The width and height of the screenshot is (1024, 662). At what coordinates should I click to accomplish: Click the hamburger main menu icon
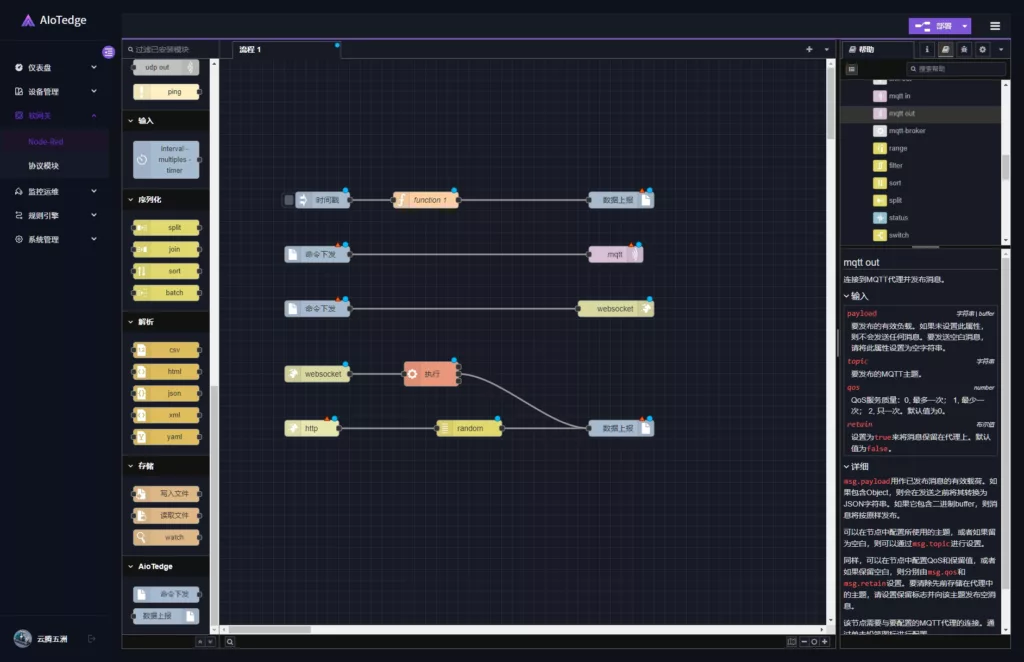click(995, 26)
